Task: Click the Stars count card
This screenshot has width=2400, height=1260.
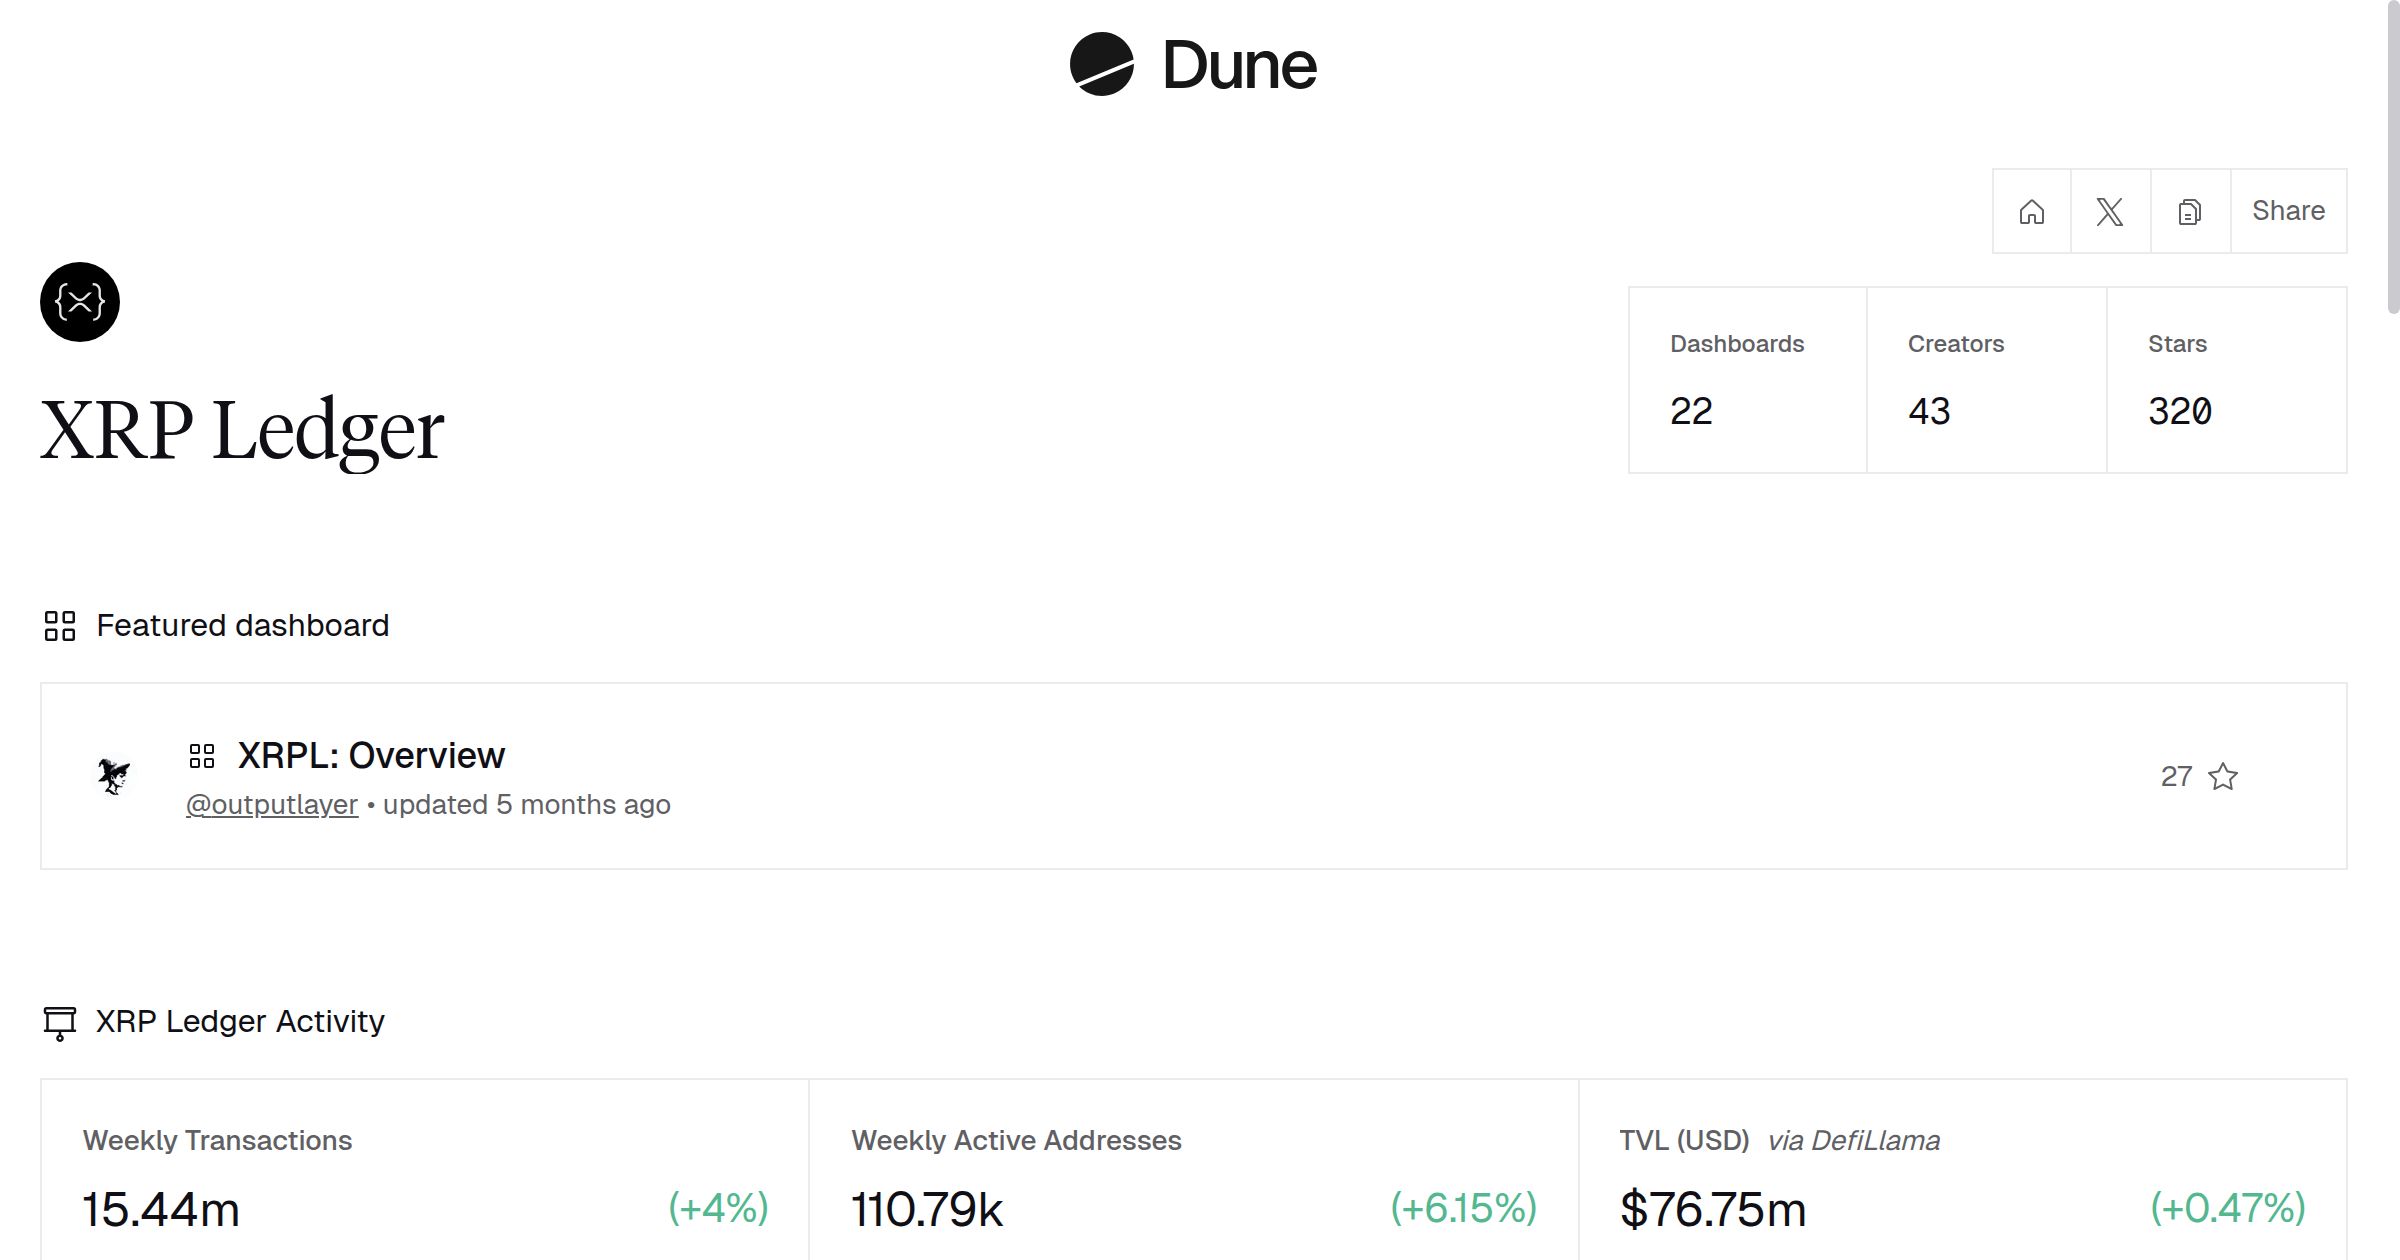Action: tap(2226, 380)
